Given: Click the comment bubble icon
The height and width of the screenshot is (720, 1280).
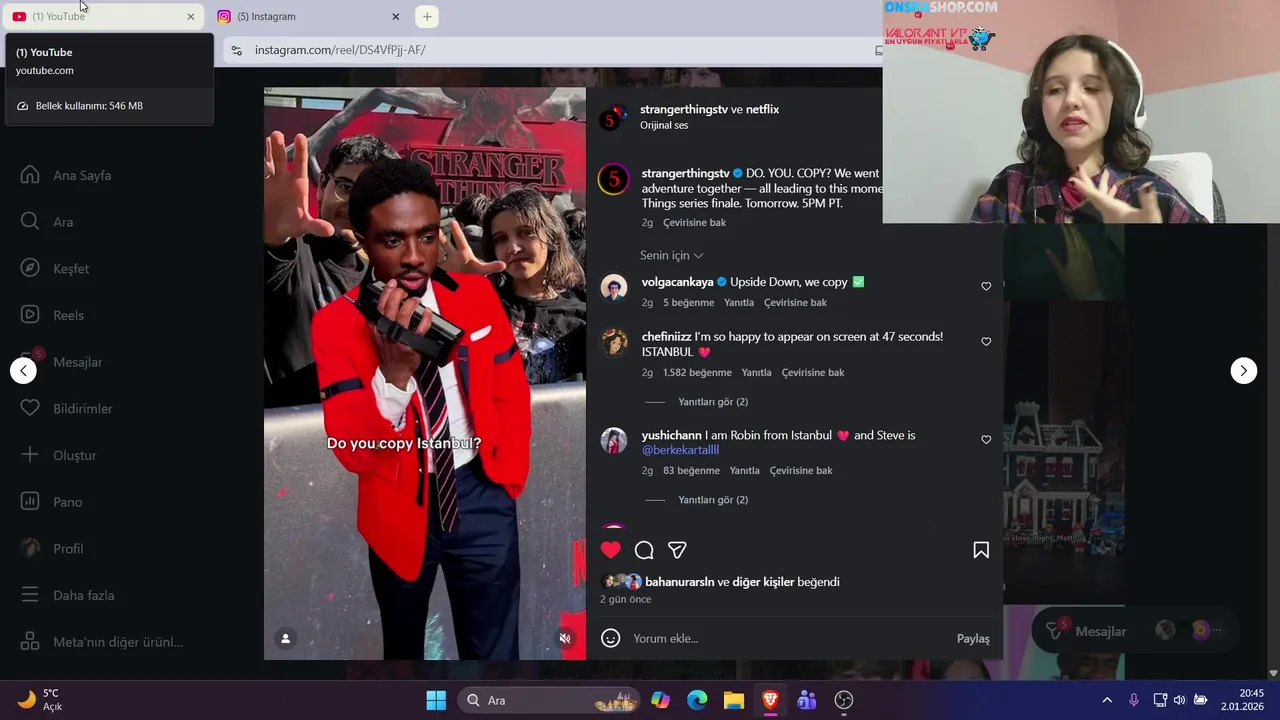Looking at the screenshot, I should pos(644,549).
